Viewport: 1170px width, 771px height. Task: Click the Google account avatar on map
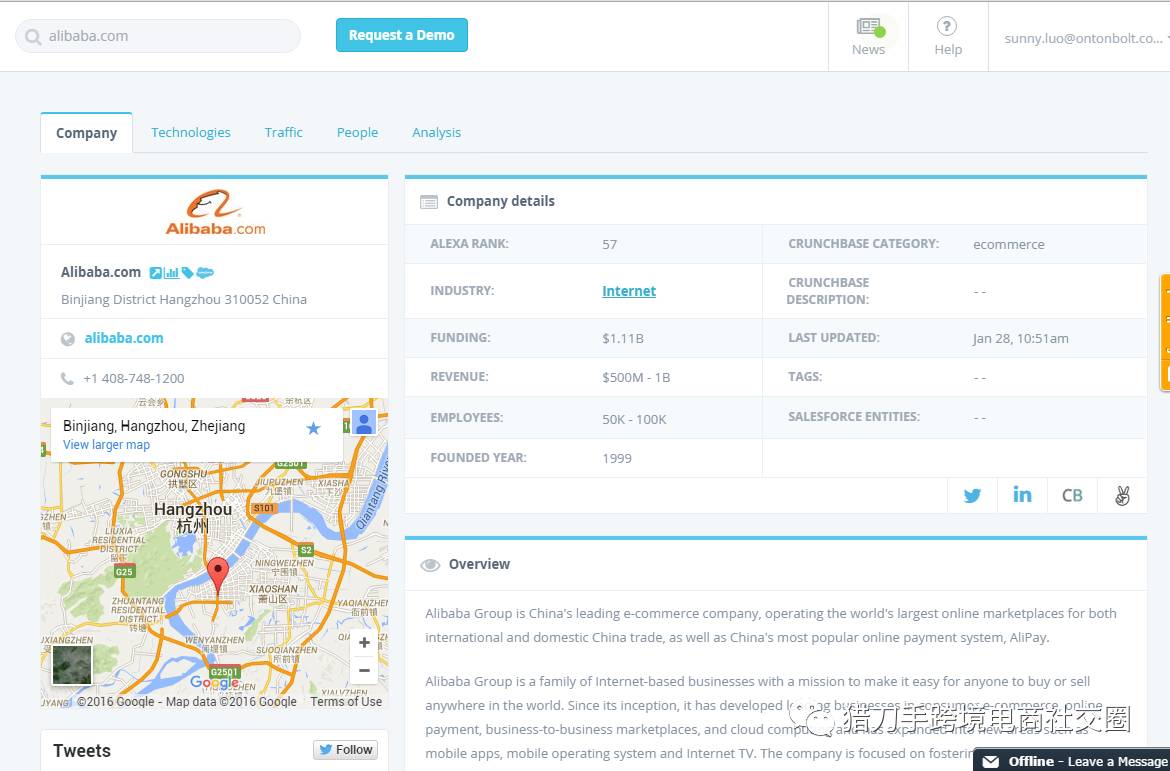tap(364, 423)
